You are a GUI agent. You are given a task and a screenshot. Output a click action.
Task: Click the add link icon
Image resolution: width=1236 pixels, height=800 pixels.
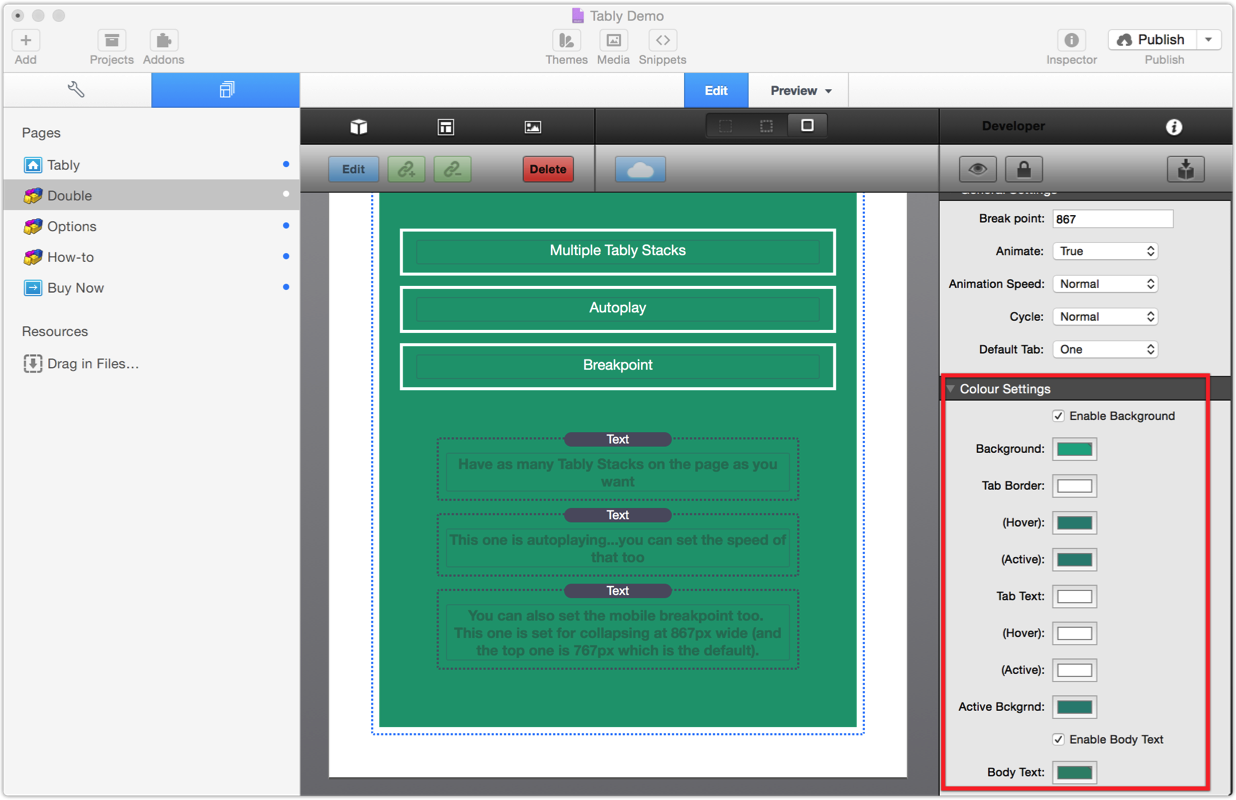pyautogui.click(x=406, y=169)
